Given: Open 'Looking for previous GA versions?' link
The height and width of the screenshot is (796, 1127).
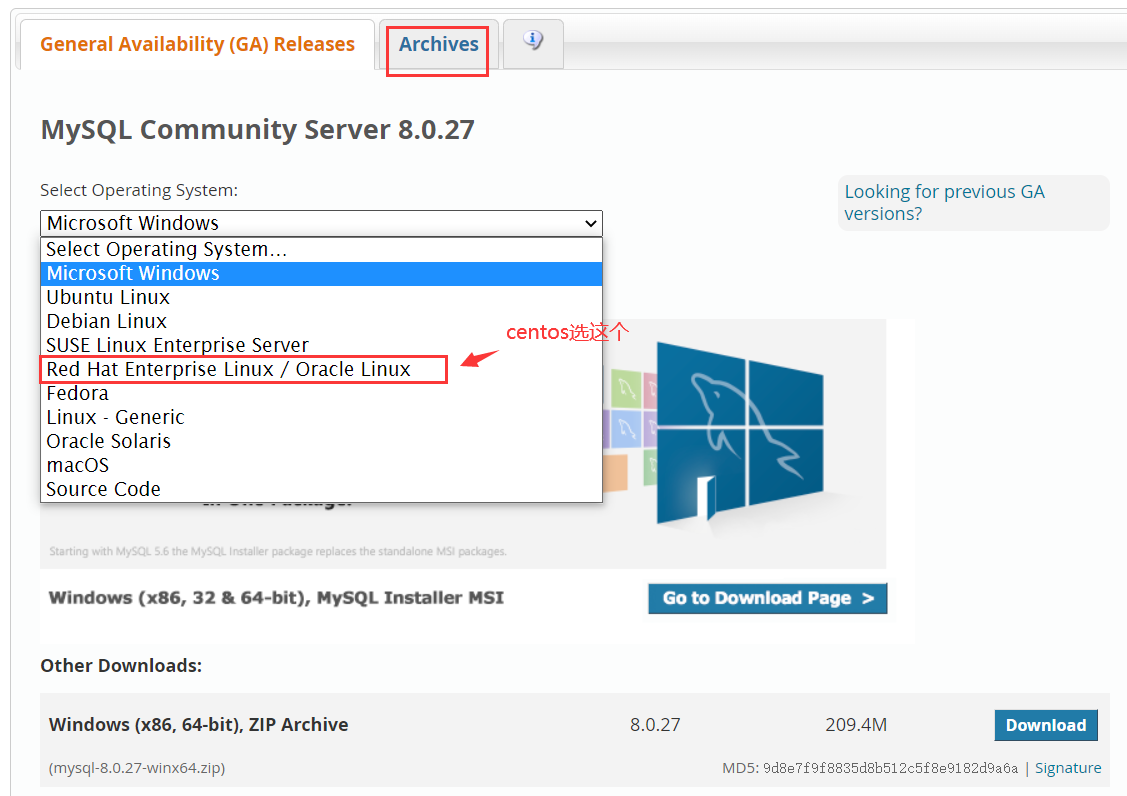Looking at the screenshot, I should click(944, 203).
